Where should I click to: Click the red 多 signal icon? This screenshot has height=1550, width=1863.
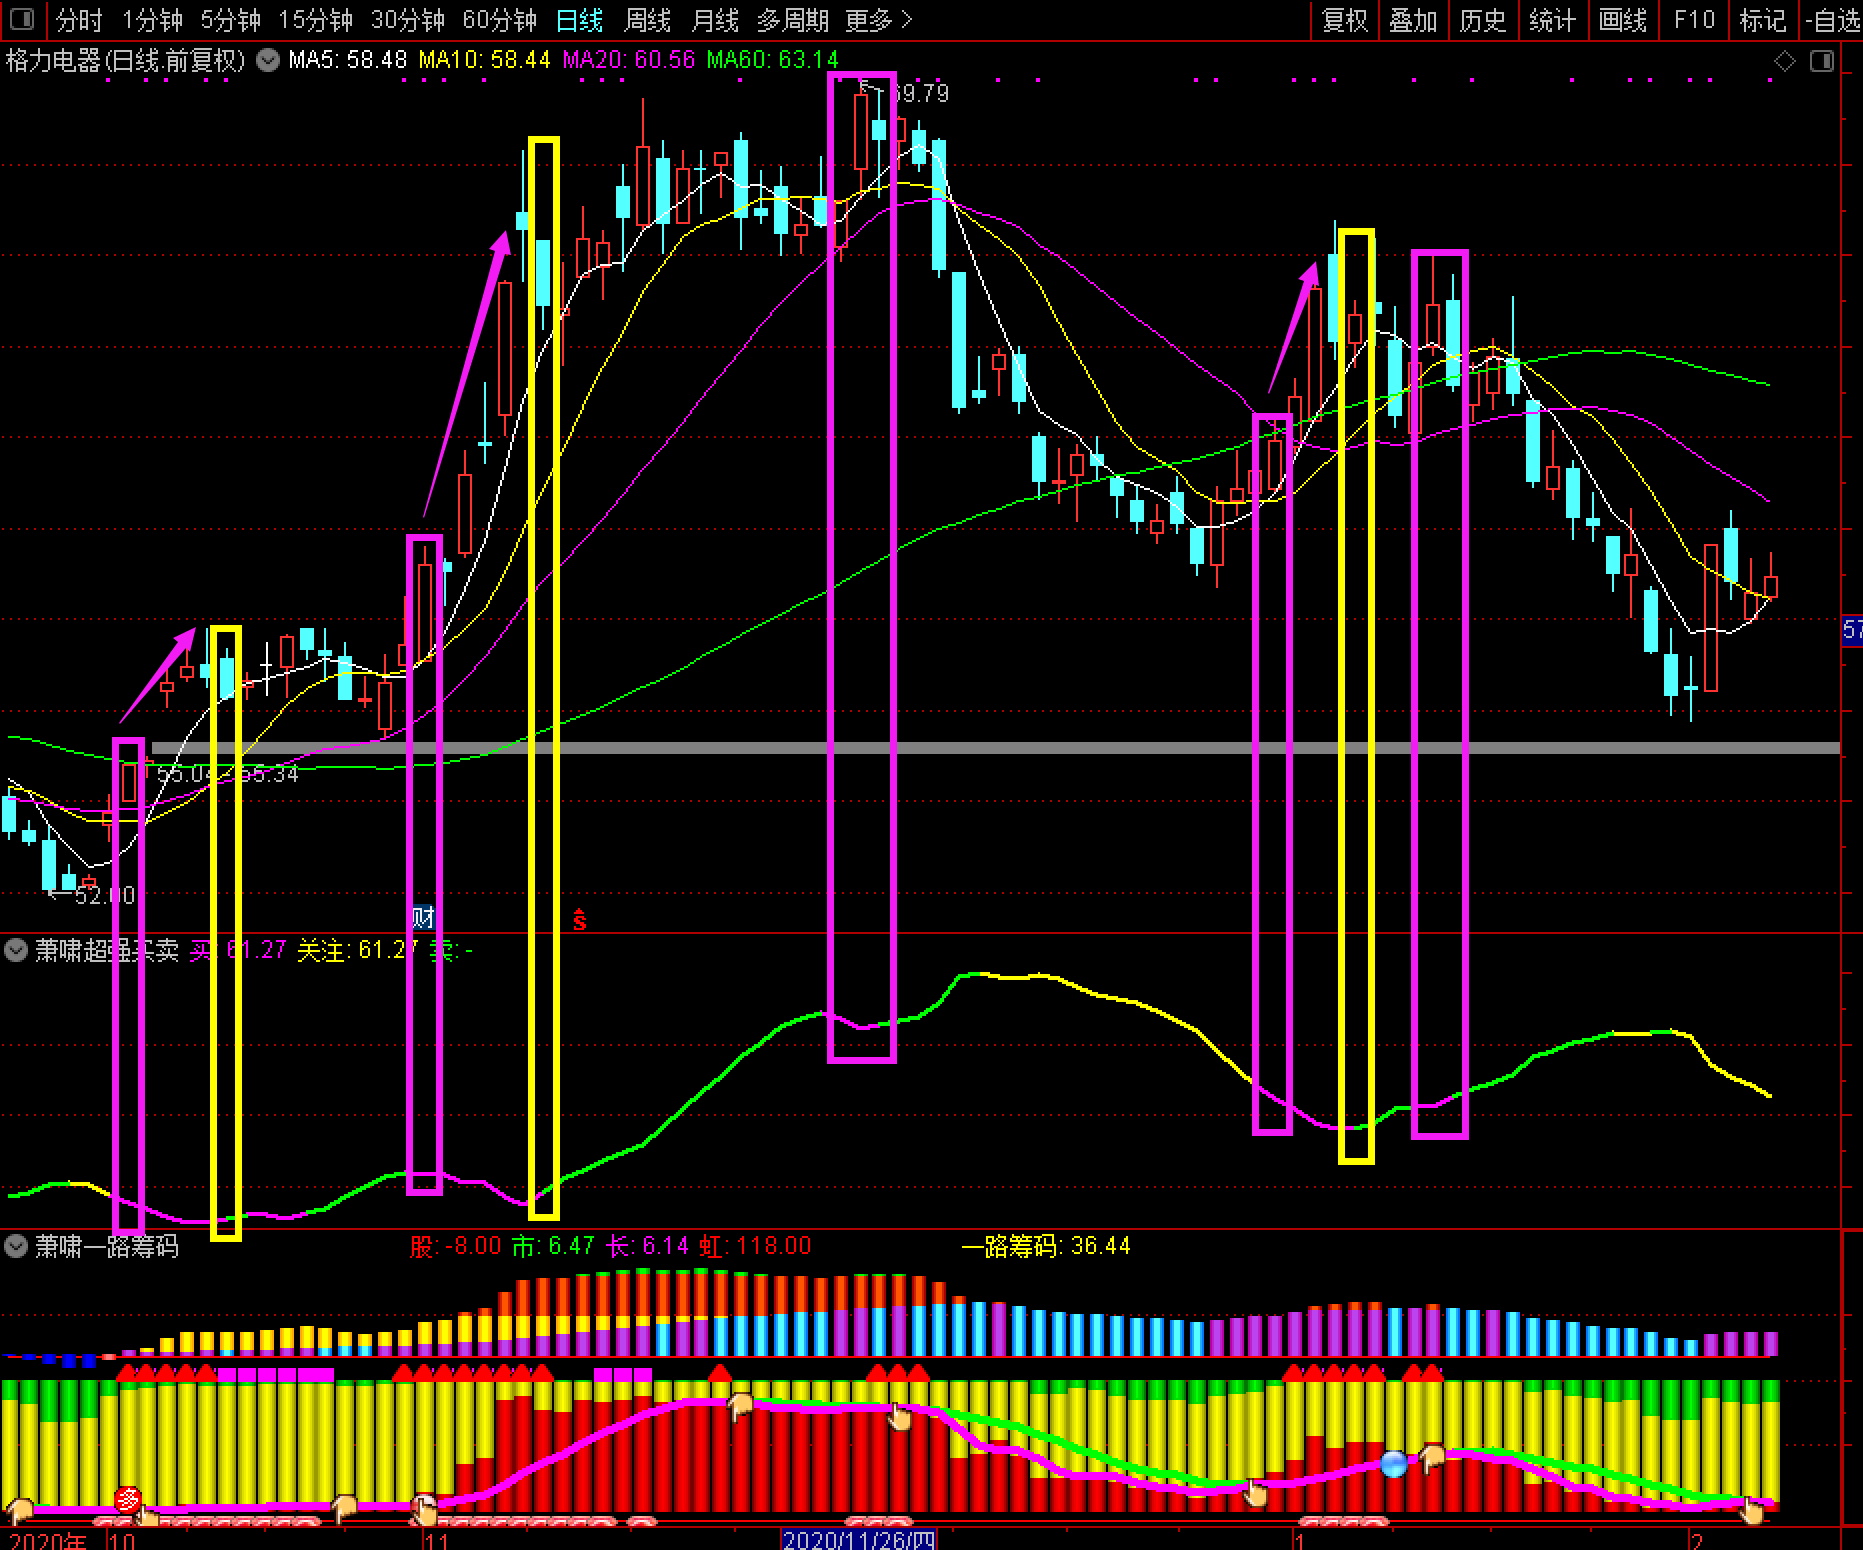pos(128,1500)
